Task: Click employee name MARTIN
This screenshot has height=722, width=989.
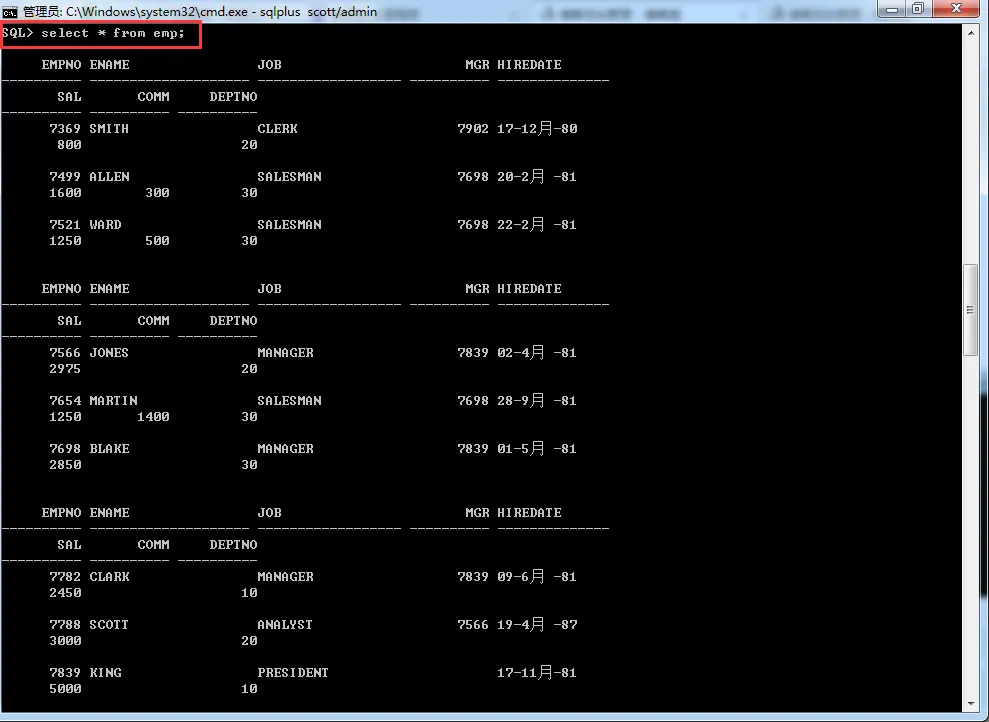Action: [114, 400]
